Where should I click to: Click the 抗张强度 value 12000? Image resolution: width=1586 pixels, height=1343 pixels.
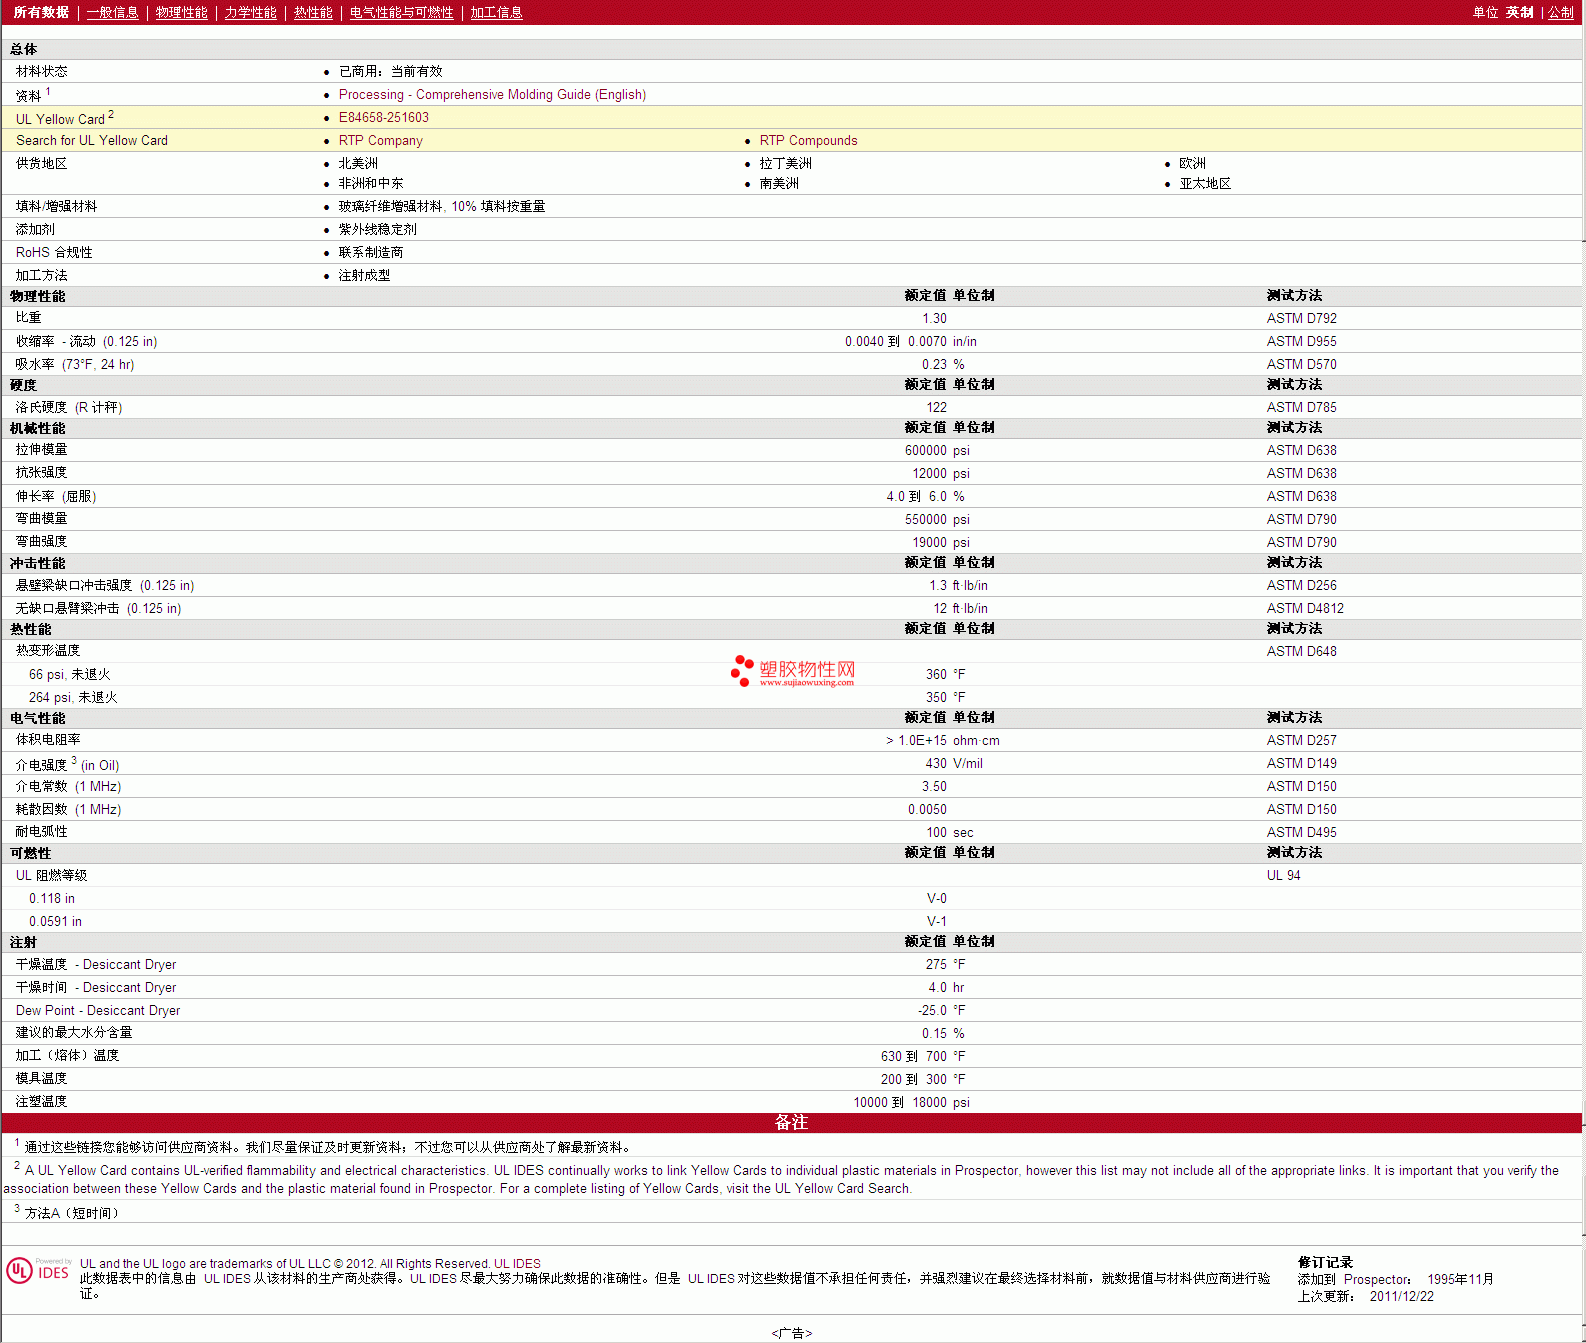(929, 473)
